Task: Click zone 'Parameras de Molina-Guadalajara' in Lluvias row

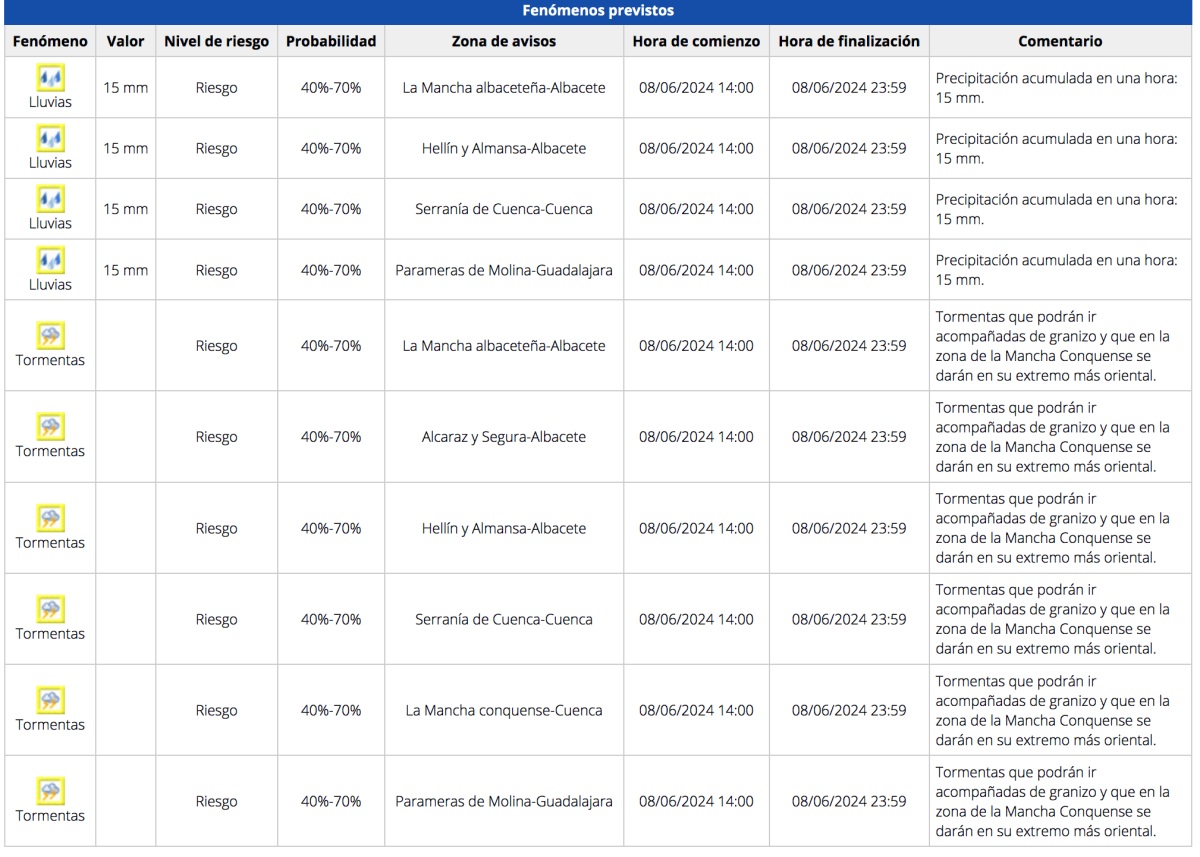Action: (504, 270)
